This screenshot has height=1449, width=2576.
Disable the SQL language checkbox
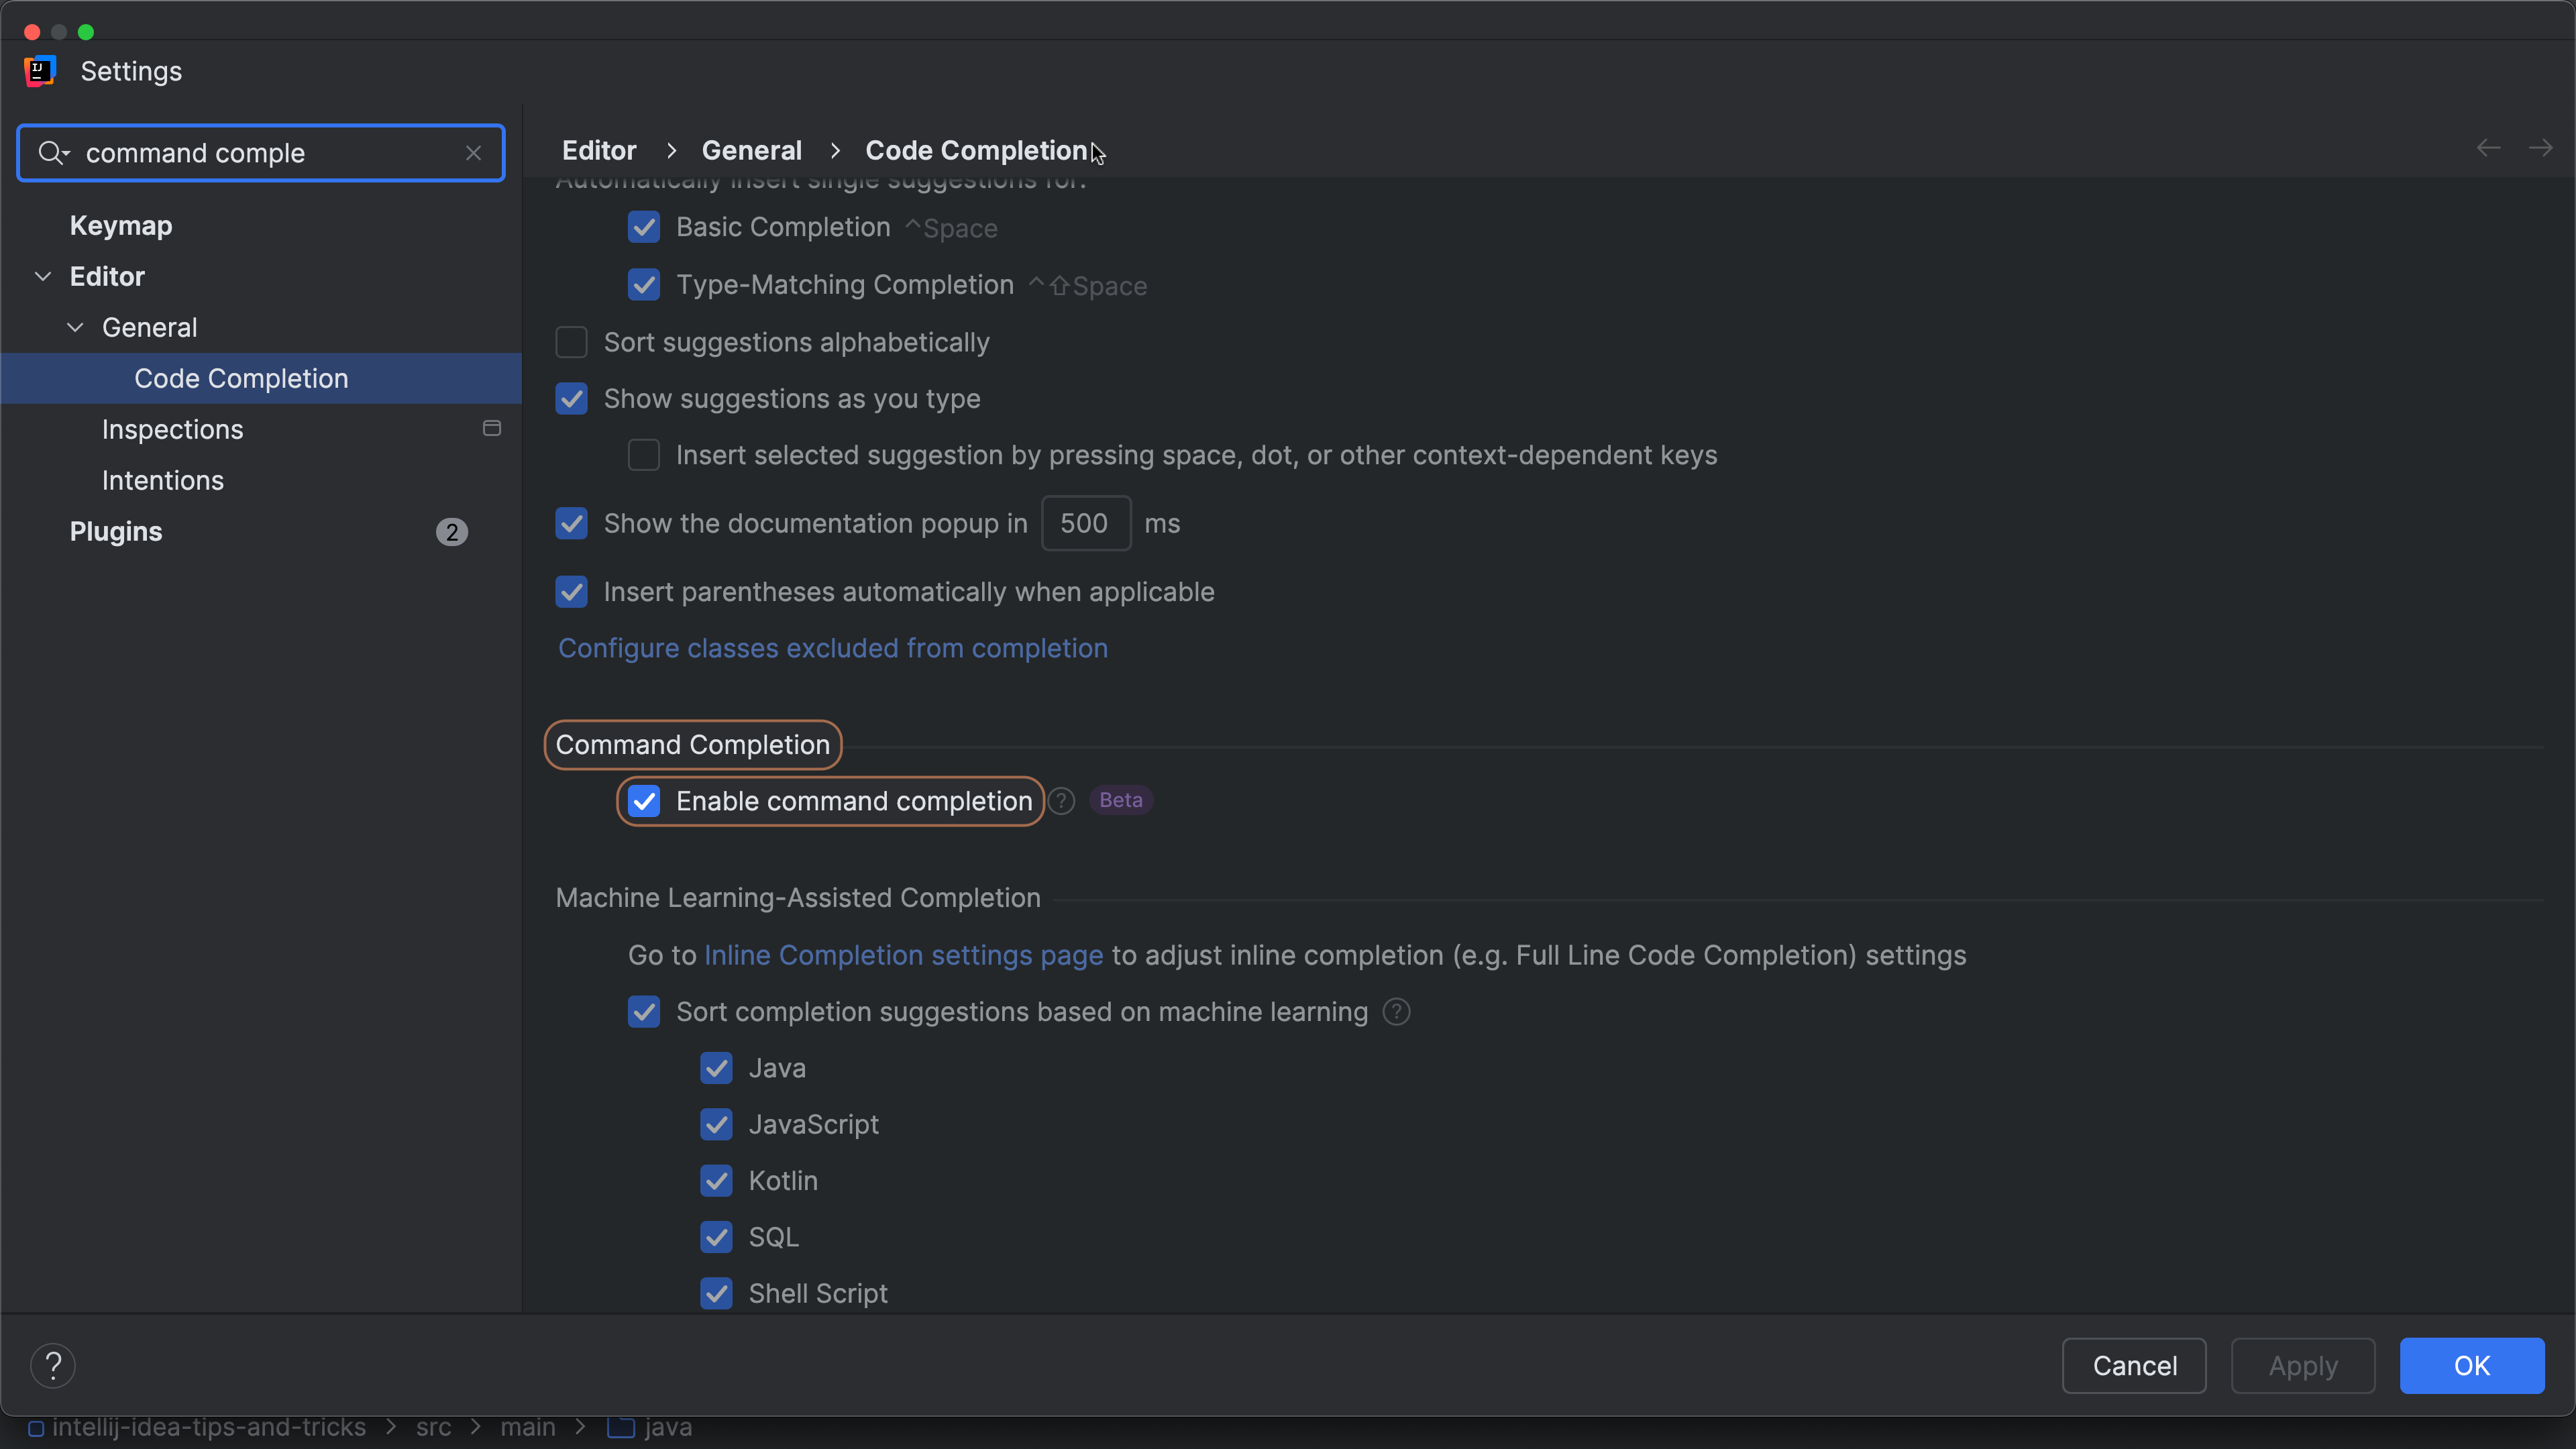[716, 1237]
